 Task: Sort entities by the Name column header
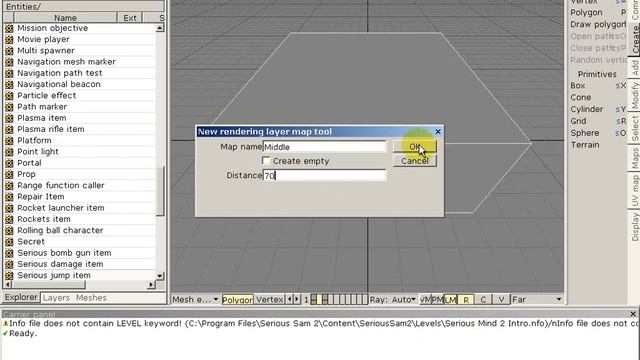65,18
